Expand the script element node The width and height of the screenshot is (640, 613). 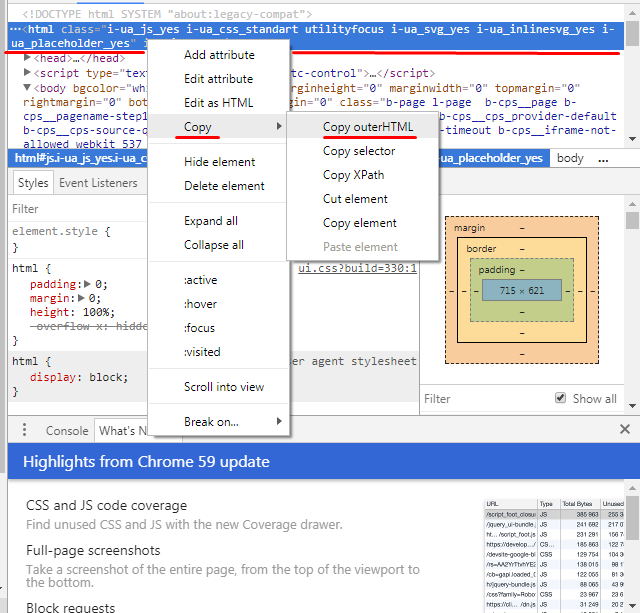coord(27,74)
